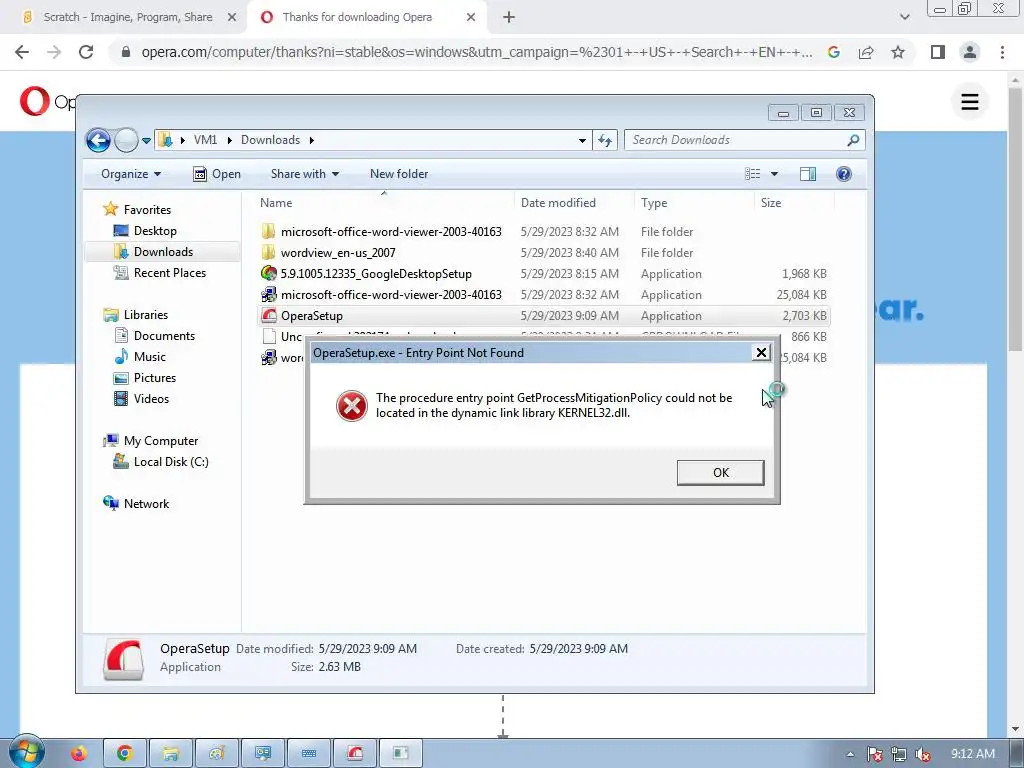Click the Chrome address bar URL
1024x768 pixels.
coord(477,52)
